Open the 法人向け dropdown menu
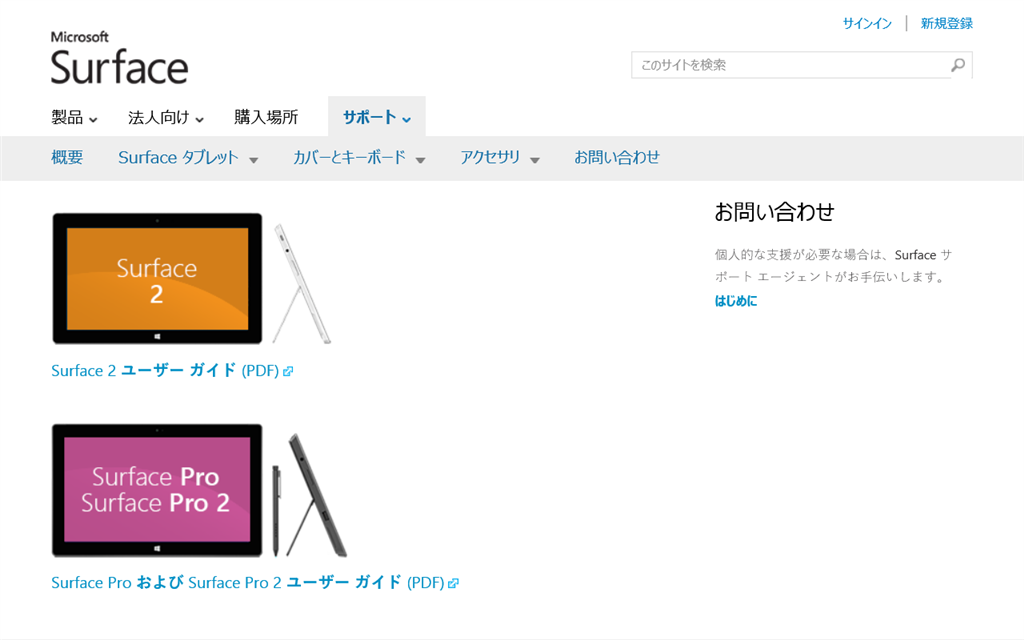1024x640 pixels. (x=166, y=118)
